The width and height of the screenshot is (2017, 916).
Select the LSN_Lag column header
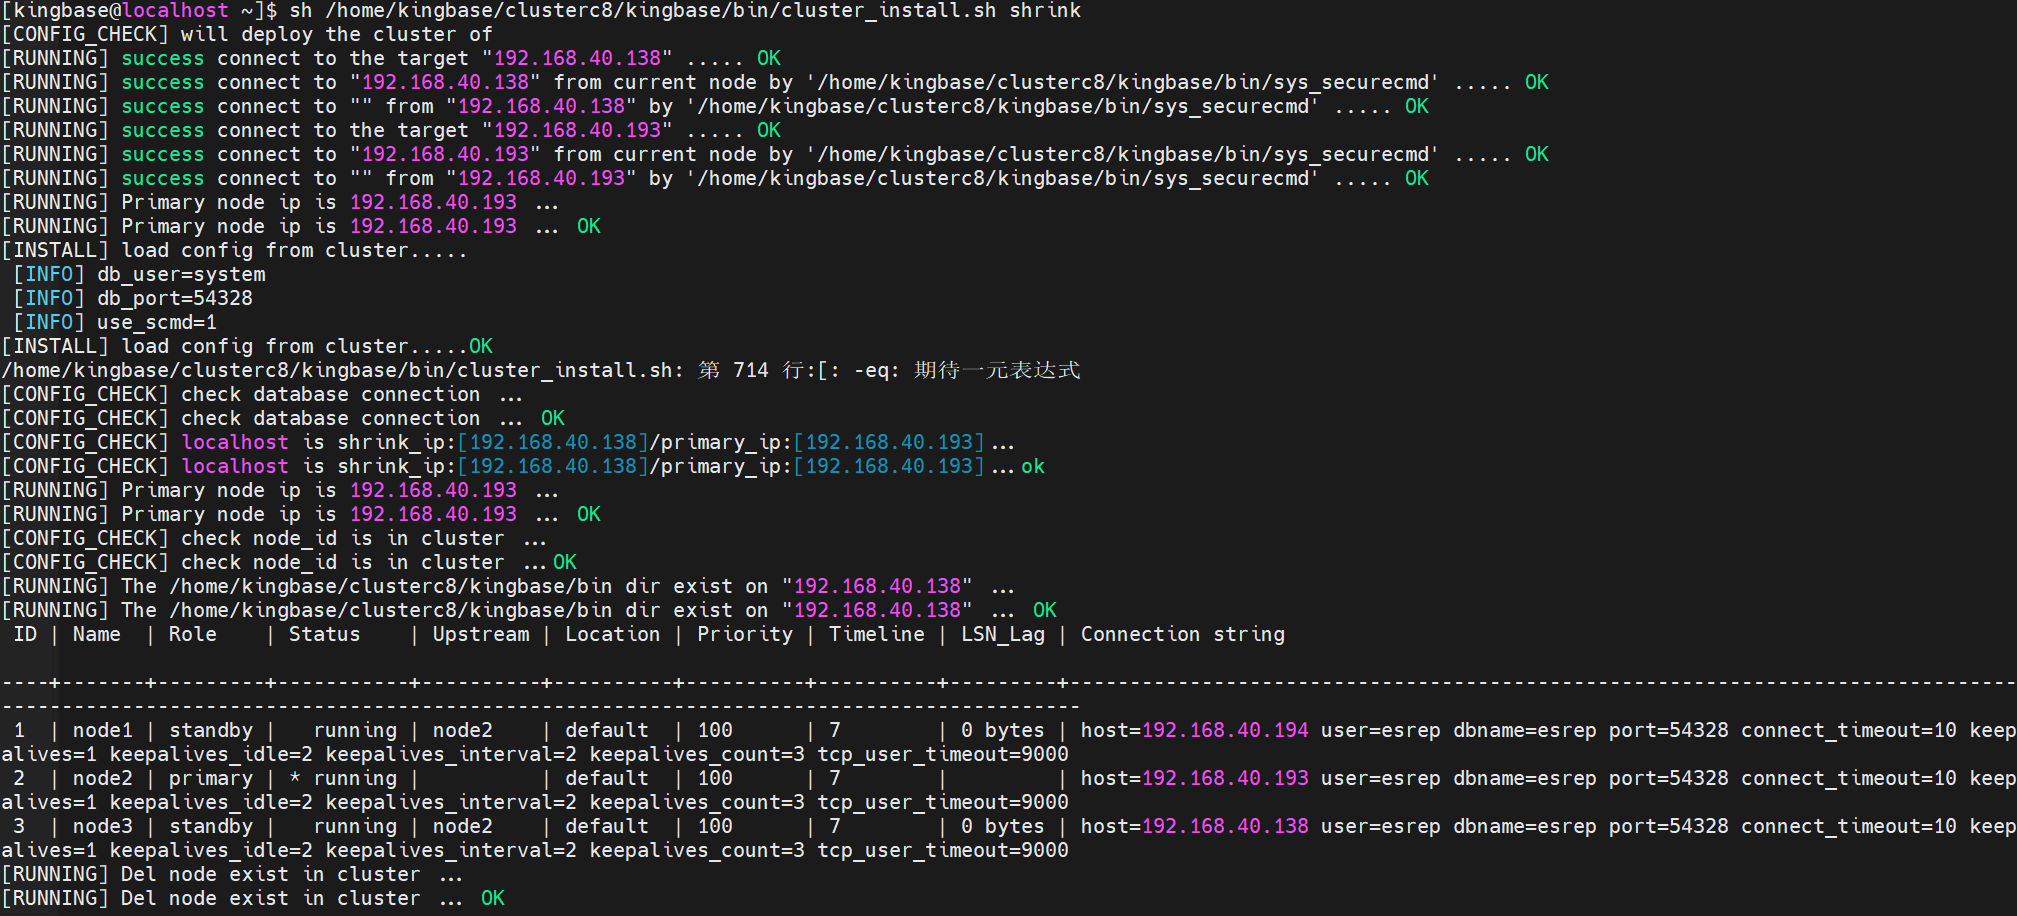point(1002,635)
